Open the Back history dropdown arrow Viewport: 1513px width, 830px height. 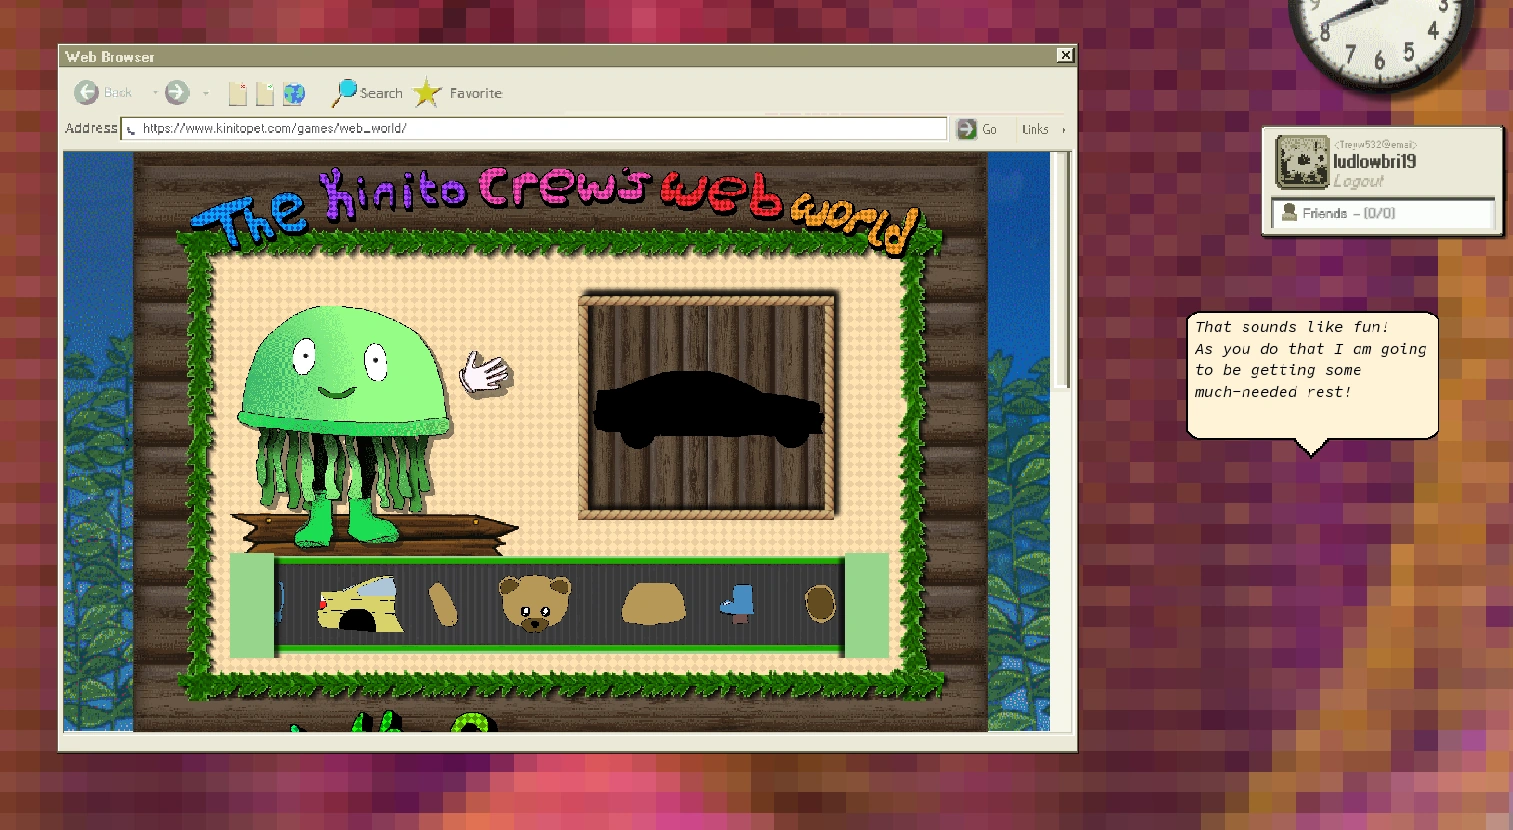[155, 93]
